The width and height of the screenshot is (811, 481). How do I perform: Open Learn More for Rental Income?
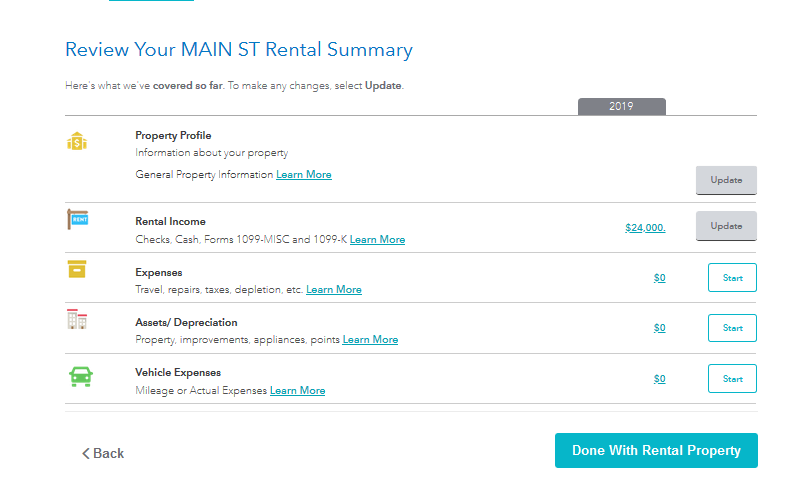pos(378,239)
